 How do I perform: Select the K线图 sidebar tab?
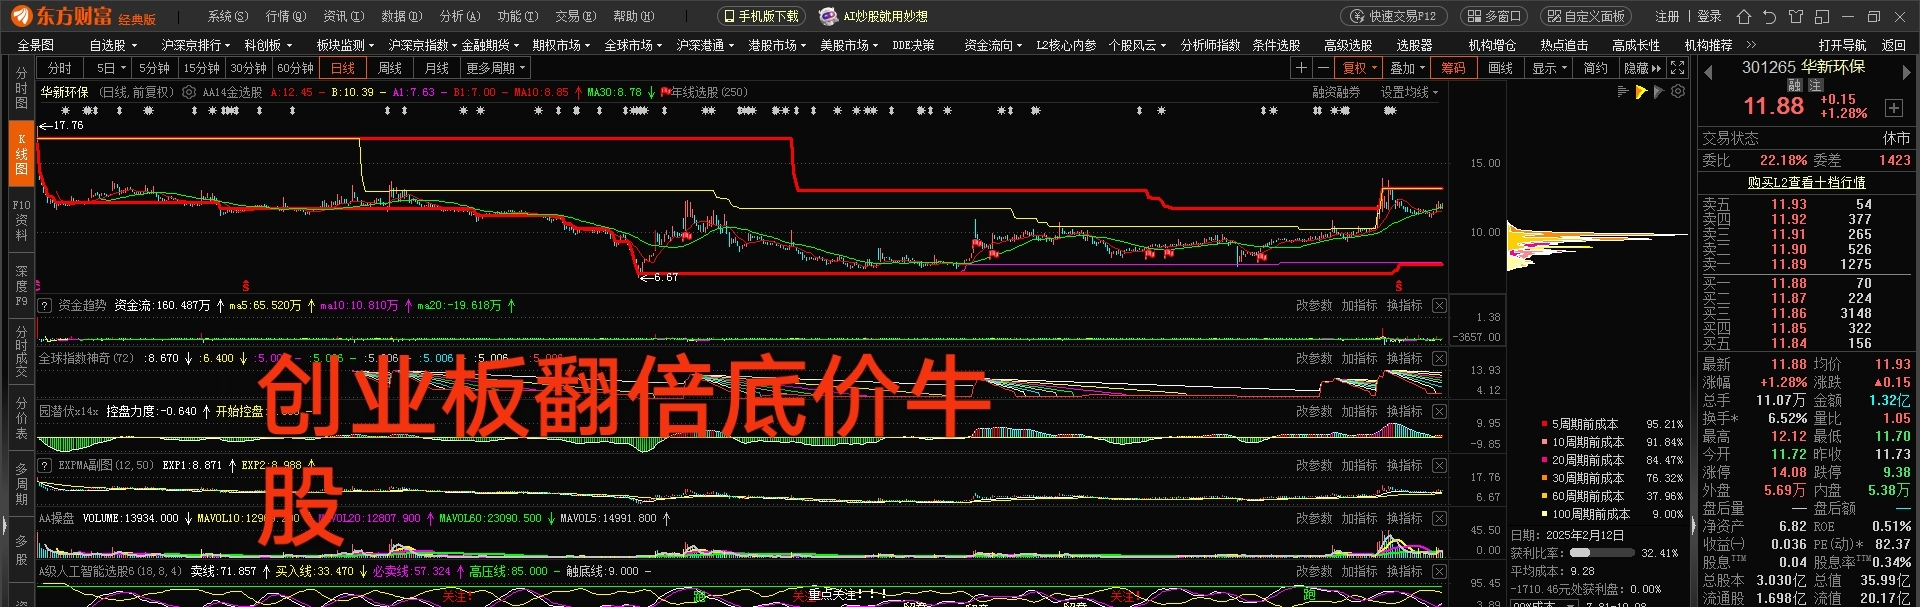pos(21,153)
